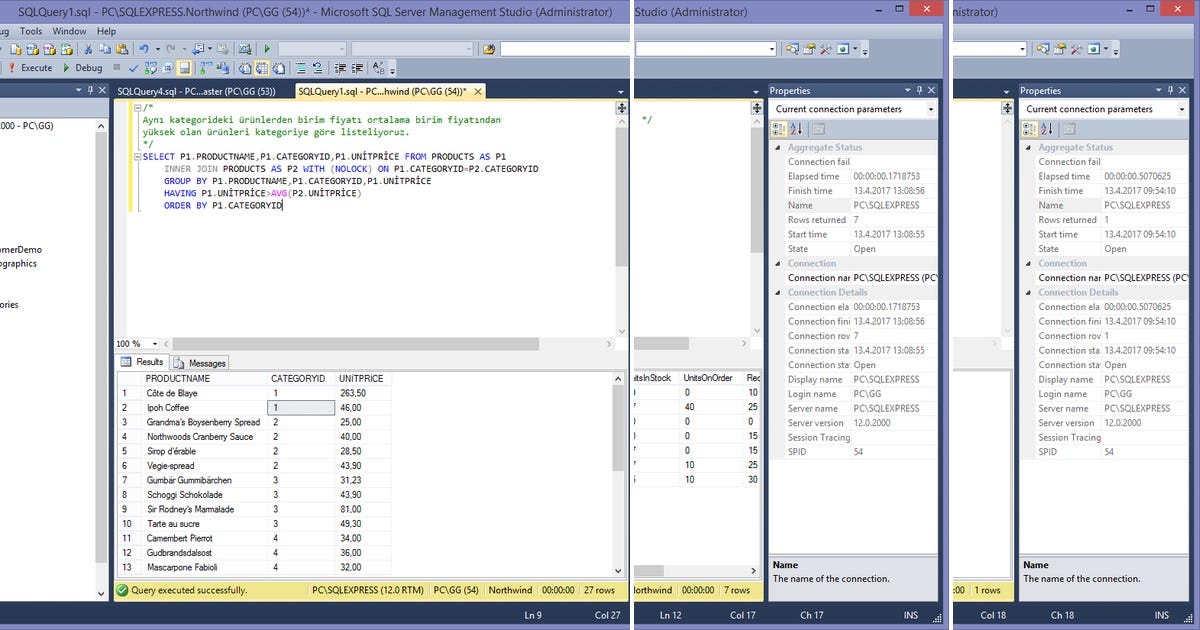The image size is (1200, 630).
Task: Toggle Alphabetical sort in middle Properties panel
Action: (796, 129)
